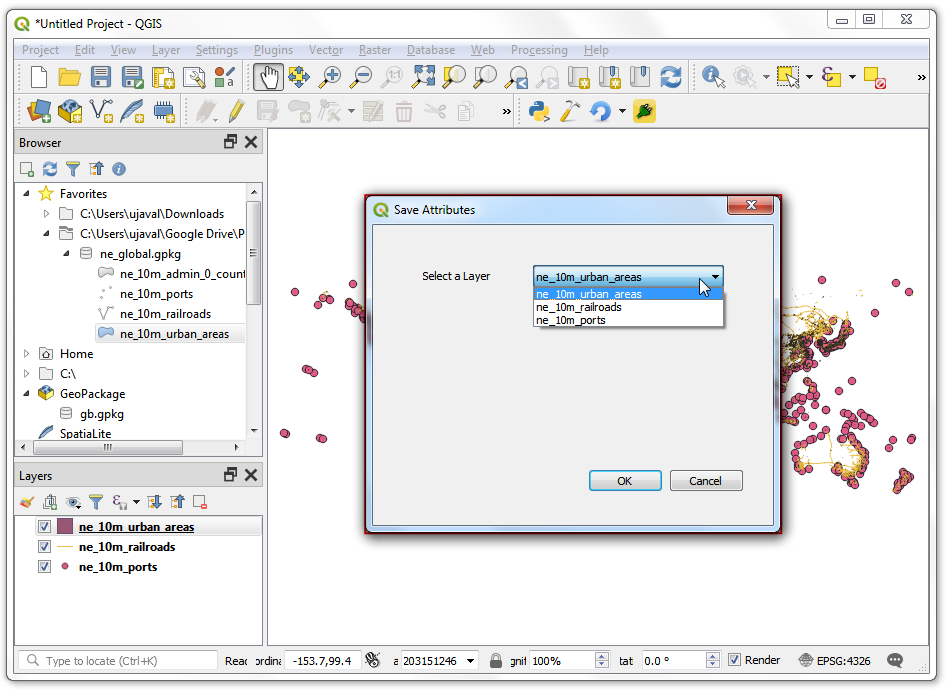Open the Processing menu
Image resolution: width=947 pixels, height=690 pixels.
538,50
